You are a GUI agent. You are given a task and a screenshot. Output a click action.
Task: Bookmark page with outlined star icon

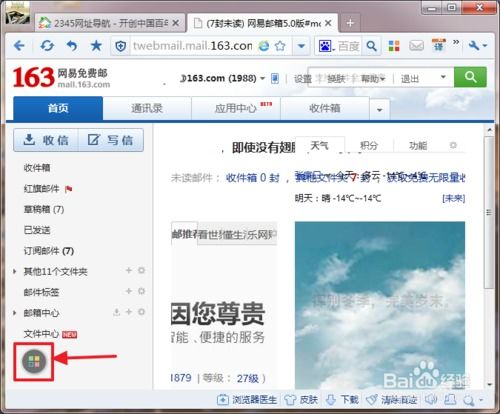(280, 46)
